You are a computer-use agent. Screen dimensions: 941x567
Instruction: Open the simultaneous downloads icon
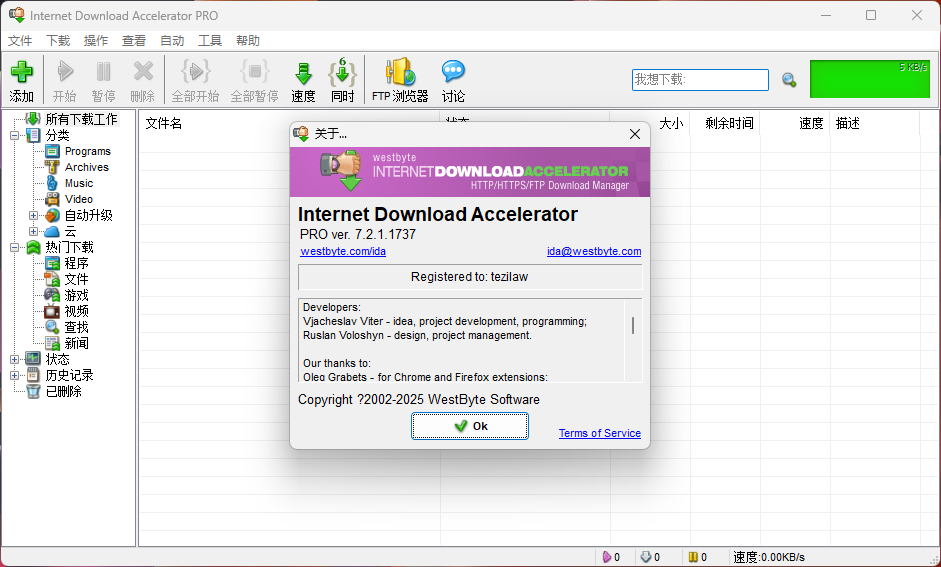click(x=342, y=72)
